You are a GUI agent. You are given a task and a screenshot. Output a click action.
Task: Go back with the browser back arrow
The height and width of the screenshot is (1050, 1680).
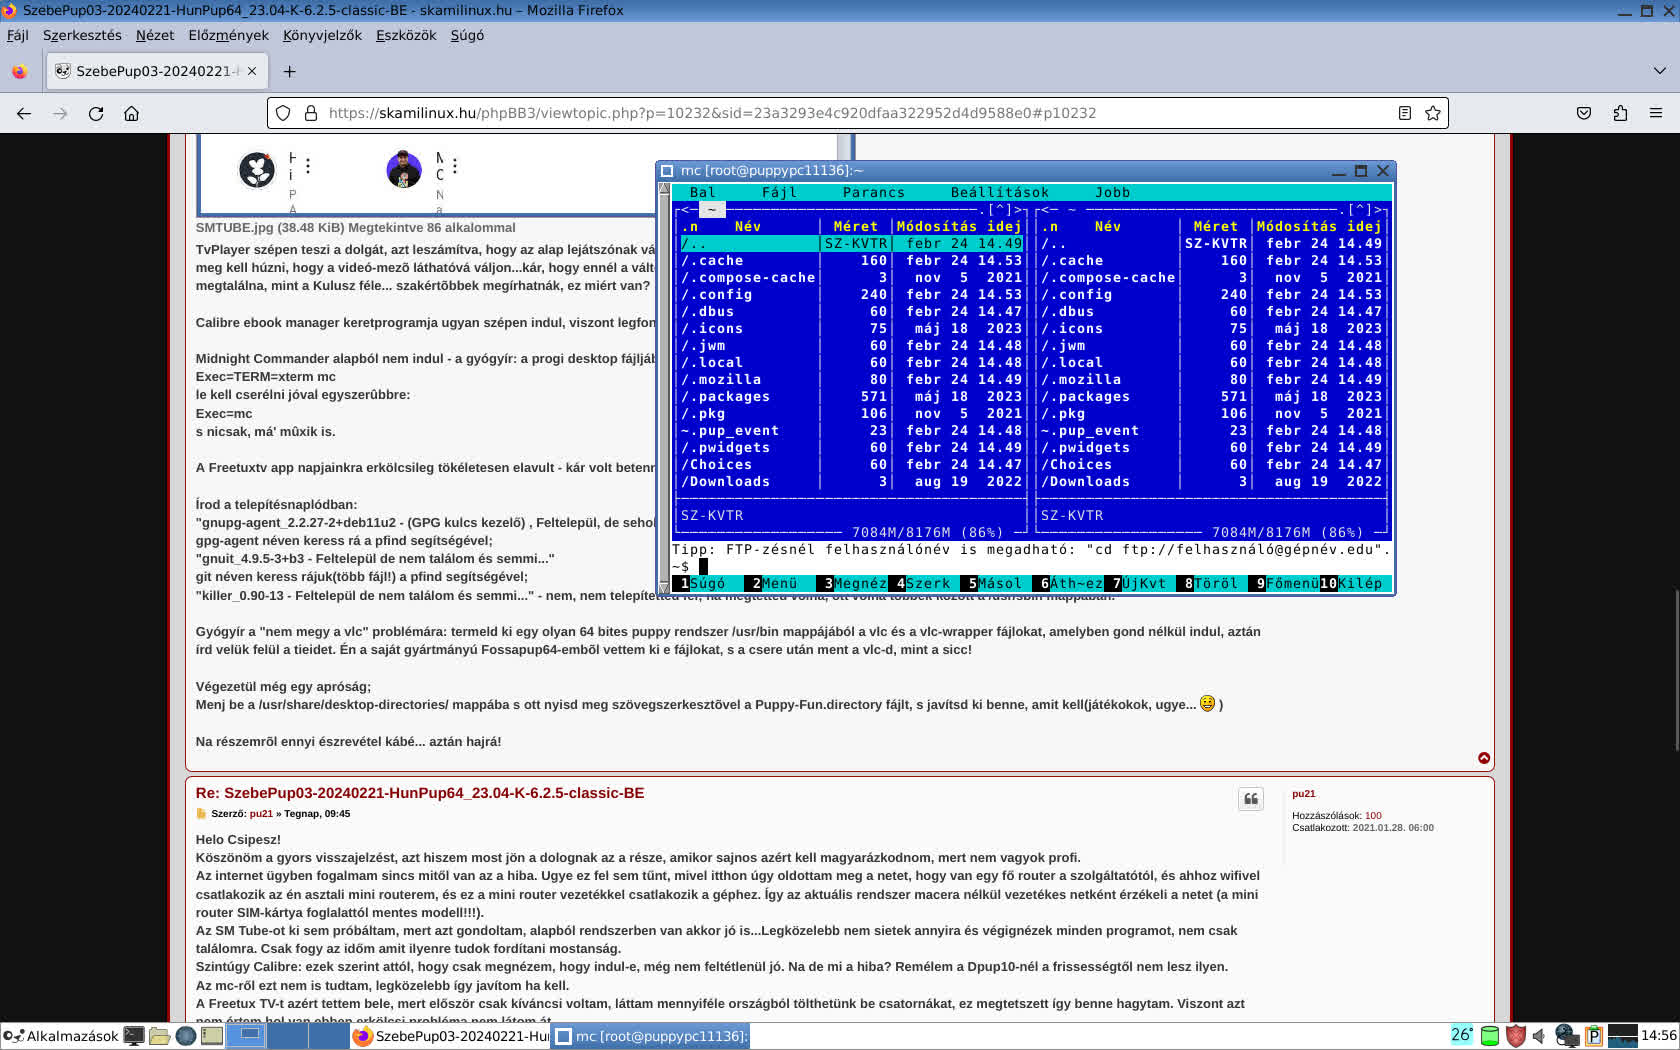tap(24, 113)
